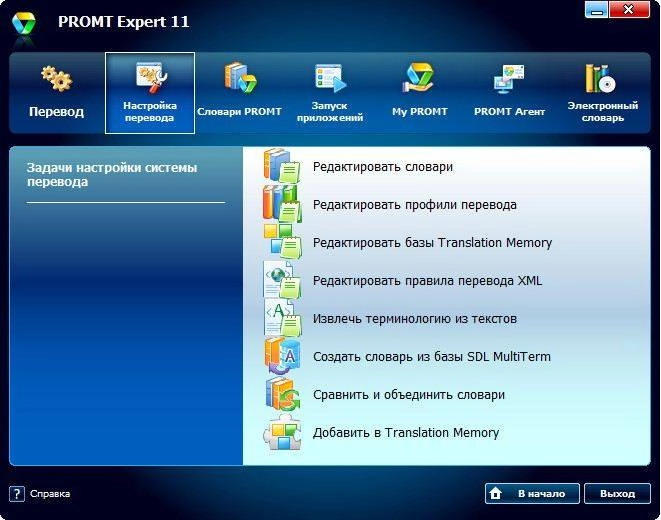
Task: Open Редактировать профили перевода text link
Action: point(415,205)
